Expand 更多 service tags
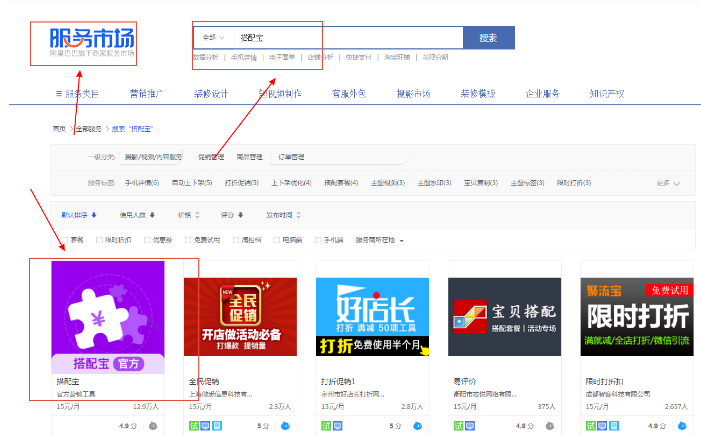 [x=668, y=183]
